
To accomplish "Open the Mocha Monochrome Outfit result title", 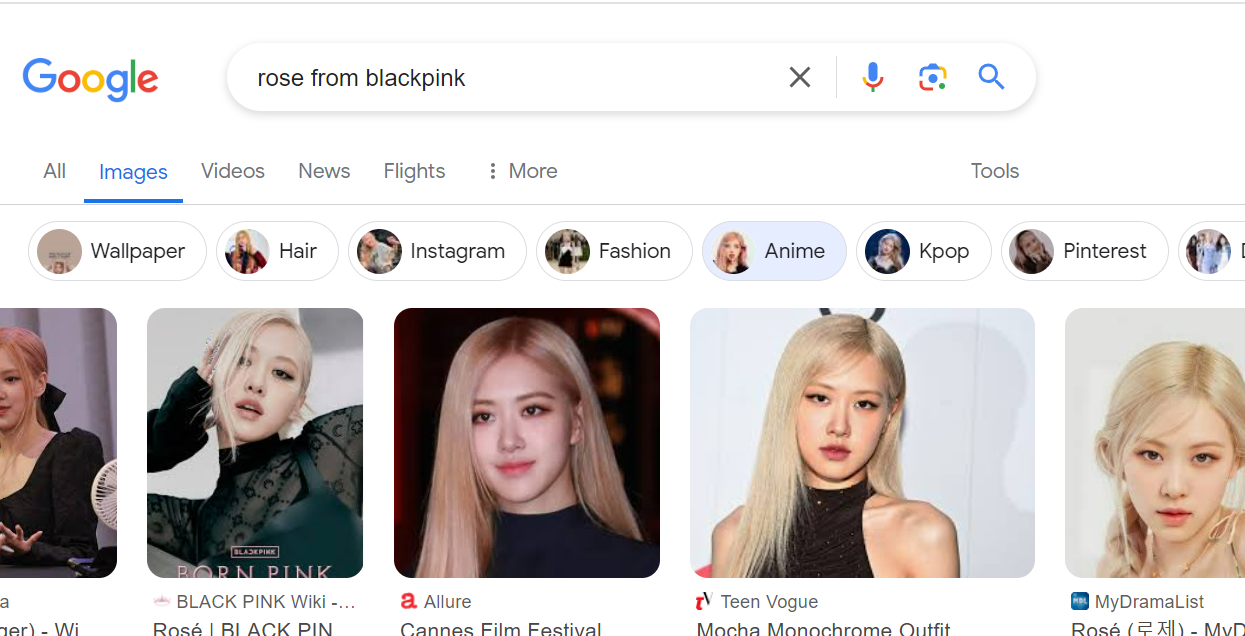I will coord(824,628).
